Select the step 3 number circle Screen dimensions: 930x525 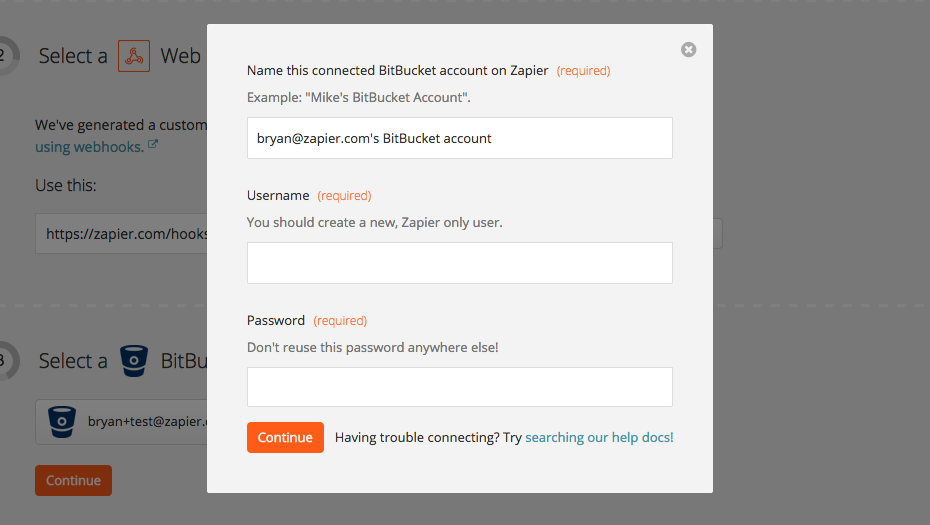click(6, 361)
